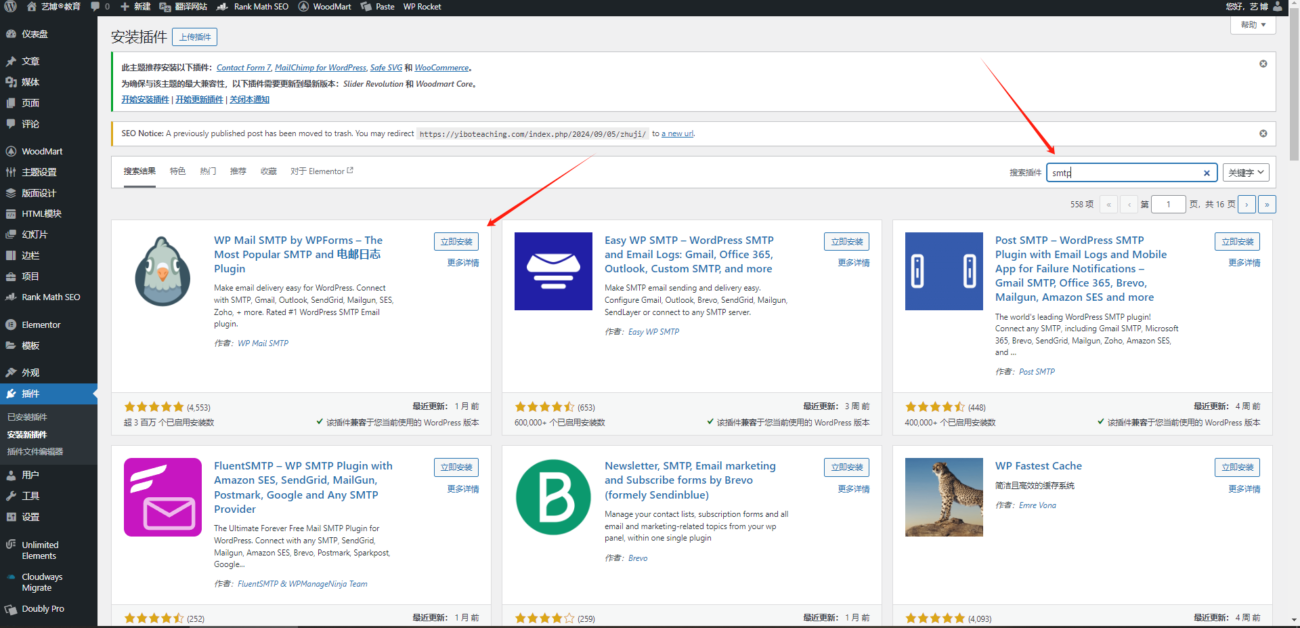Click Paste in the top admin bar
Screen dimensions: 1300x628
tap(377, 6)
